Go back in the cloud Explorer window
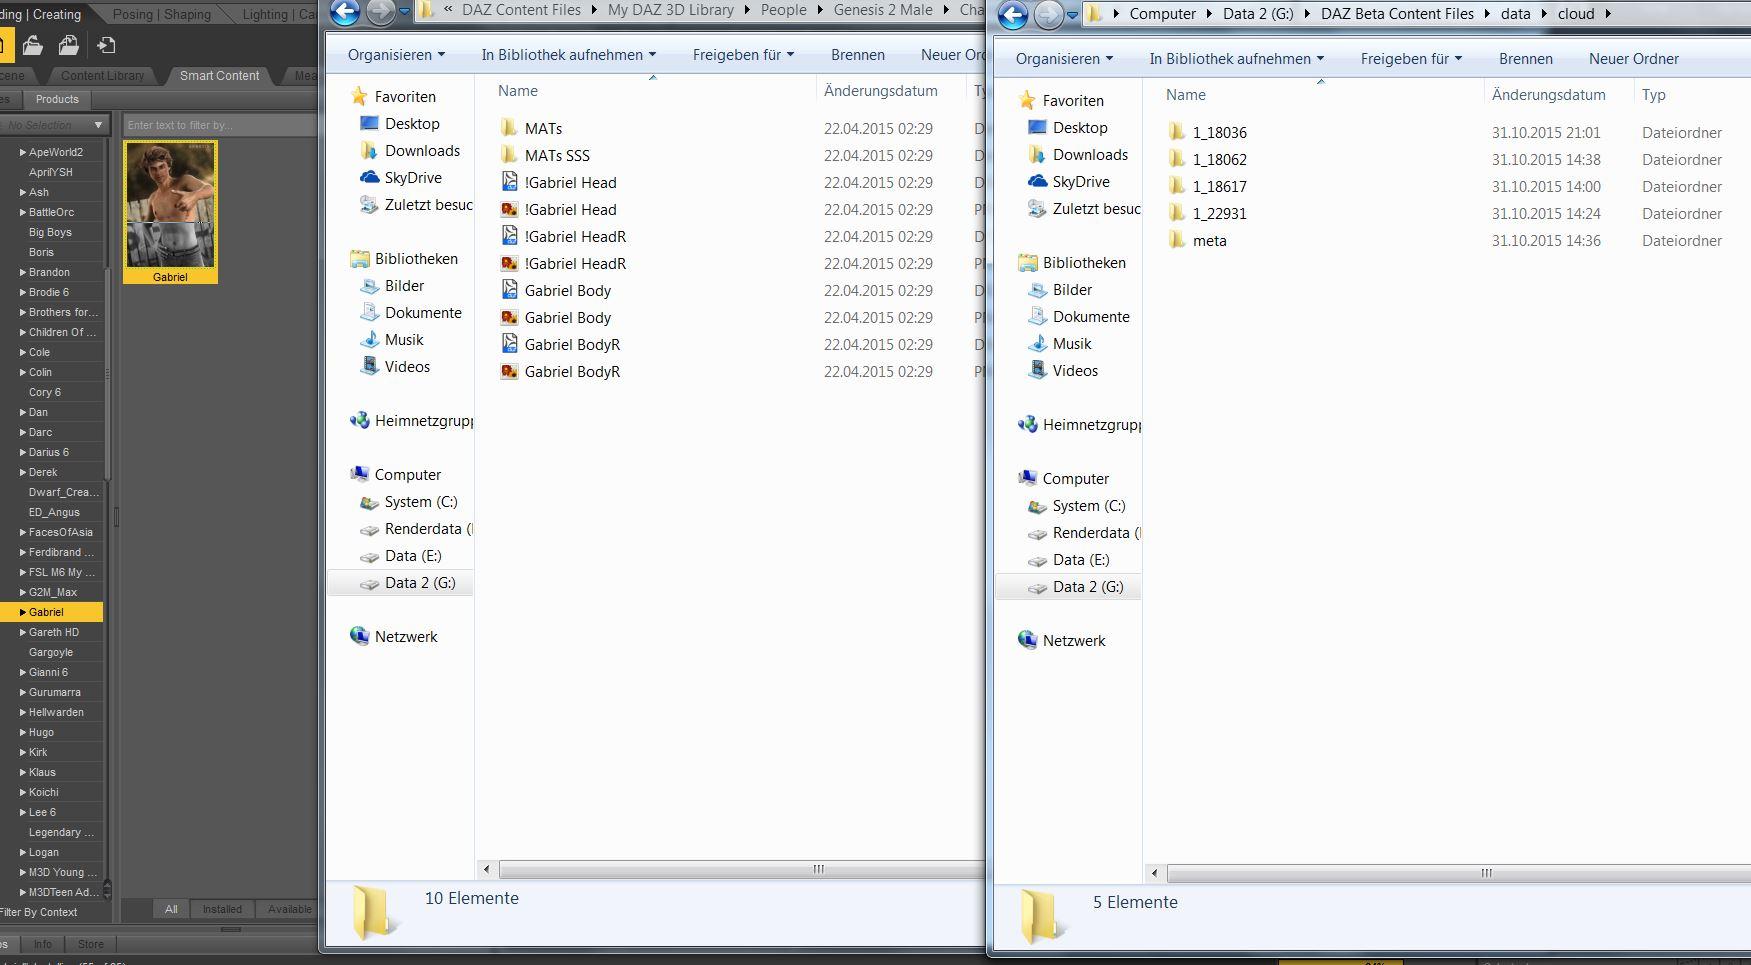This screenshot has width=1751, height=965. [1013, 15]
